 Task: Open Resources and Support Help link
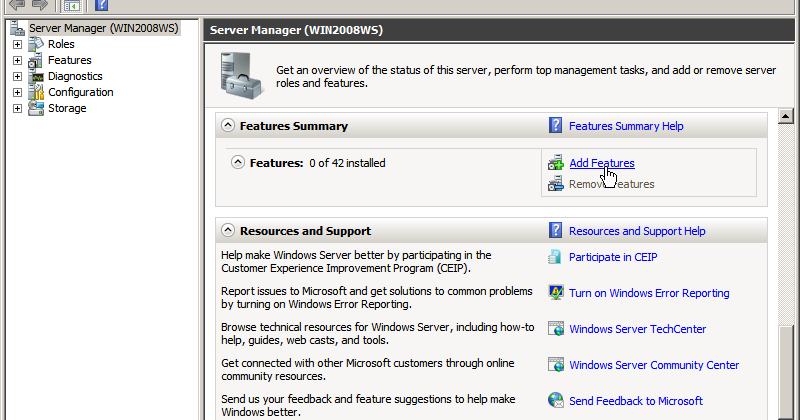[637, 231]
